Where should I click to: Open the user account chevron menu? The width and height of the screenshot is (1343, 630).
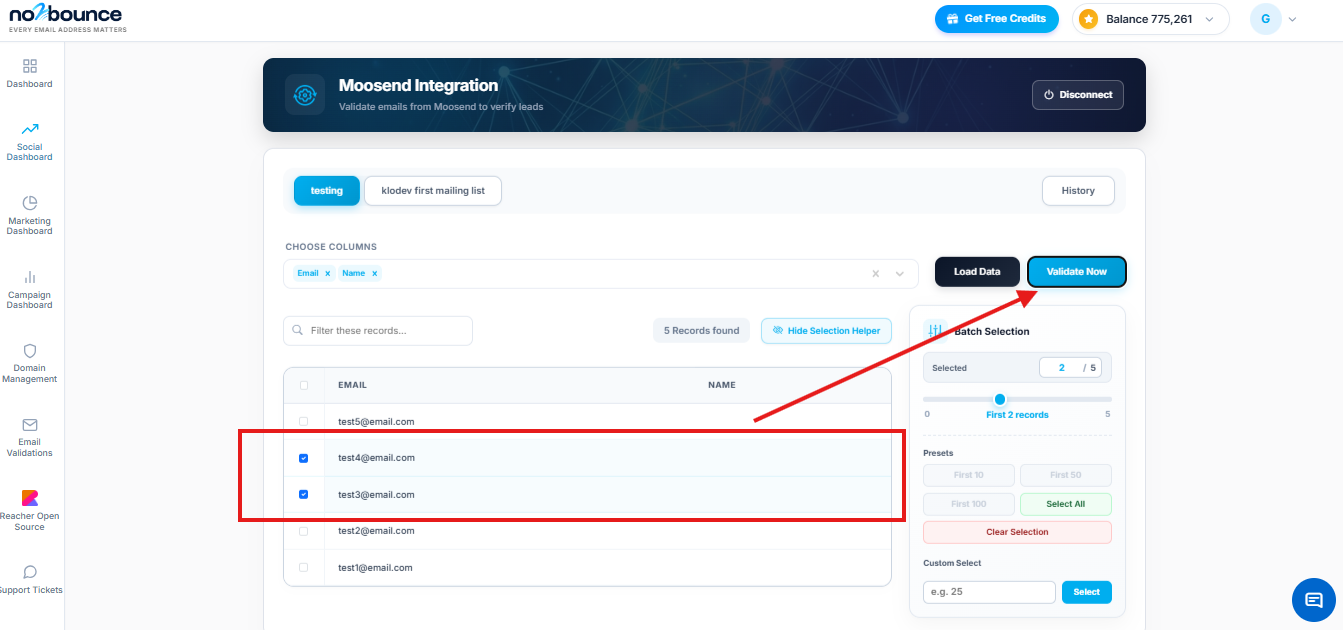(x=1292, y=19)
